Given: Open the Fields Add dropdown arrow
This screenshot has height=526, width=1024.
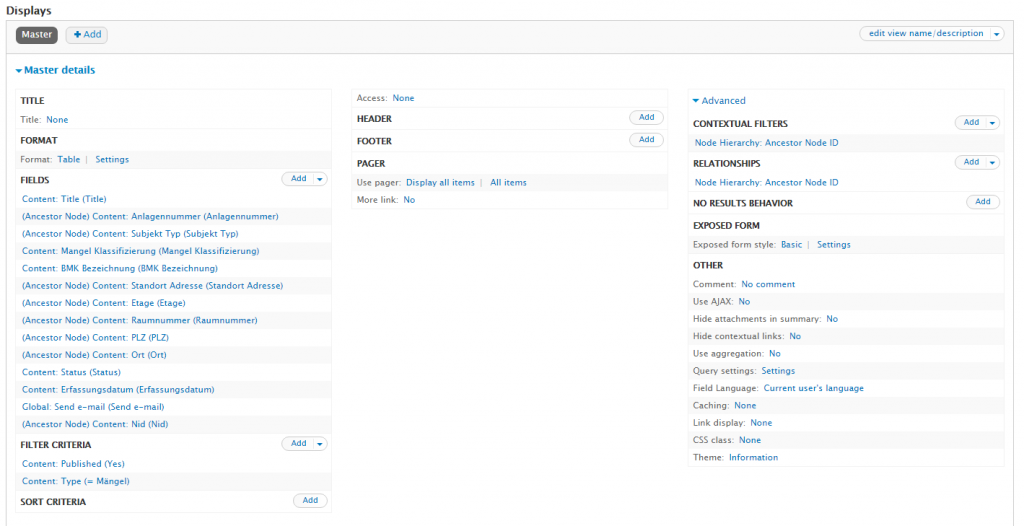Looking at the screenshot, I should pos(319,179).
